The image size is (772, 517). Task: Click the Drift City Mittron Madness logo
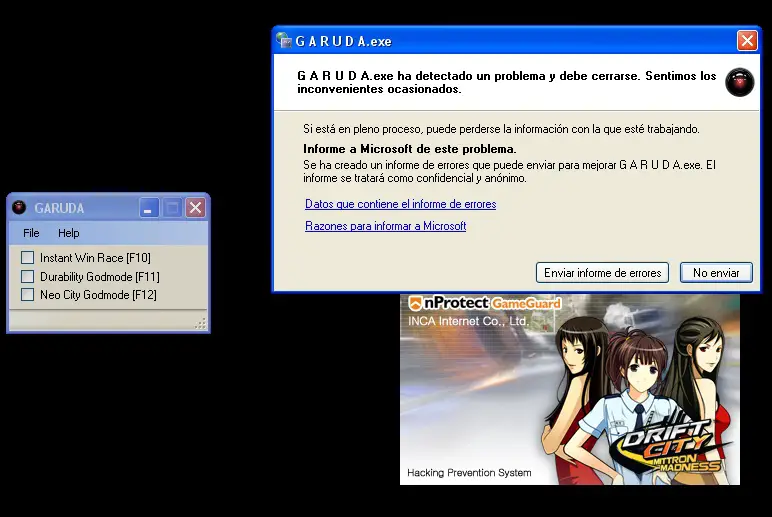pyautogui.click(x=672, y=446)
